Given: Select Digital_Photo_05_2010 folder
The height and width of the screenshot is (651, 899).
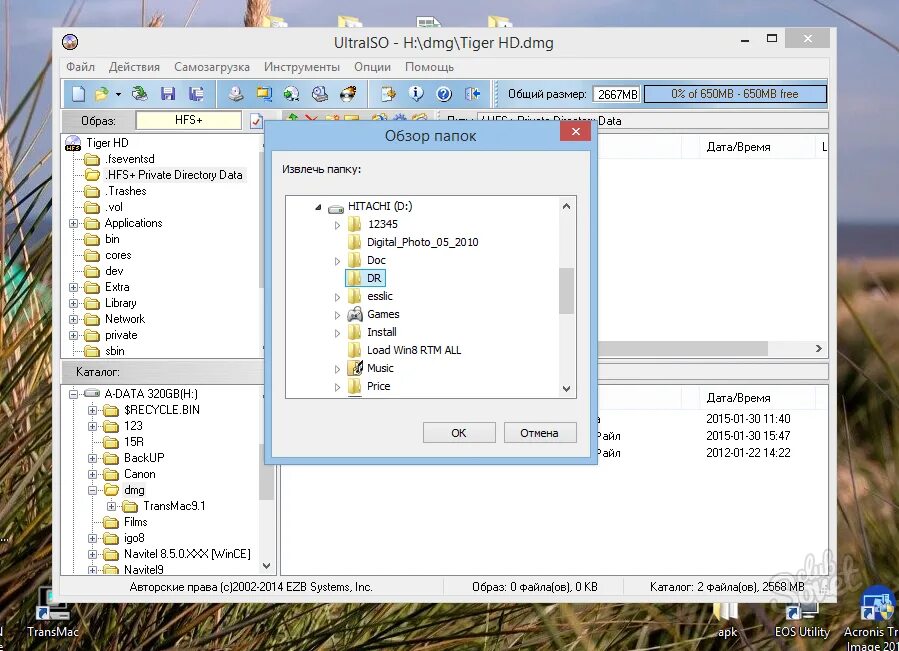Looking at the screenshot, I should 423,242.
